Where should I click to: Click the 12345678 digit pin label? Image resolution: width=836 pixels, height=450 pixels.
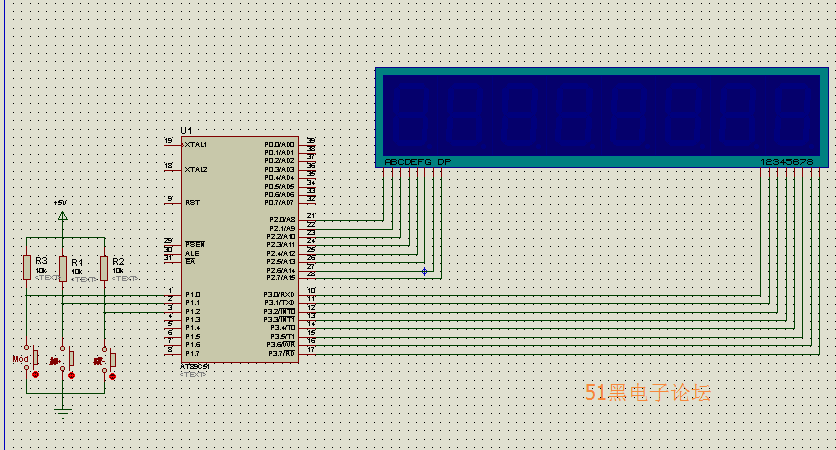[x=787, y=162]
